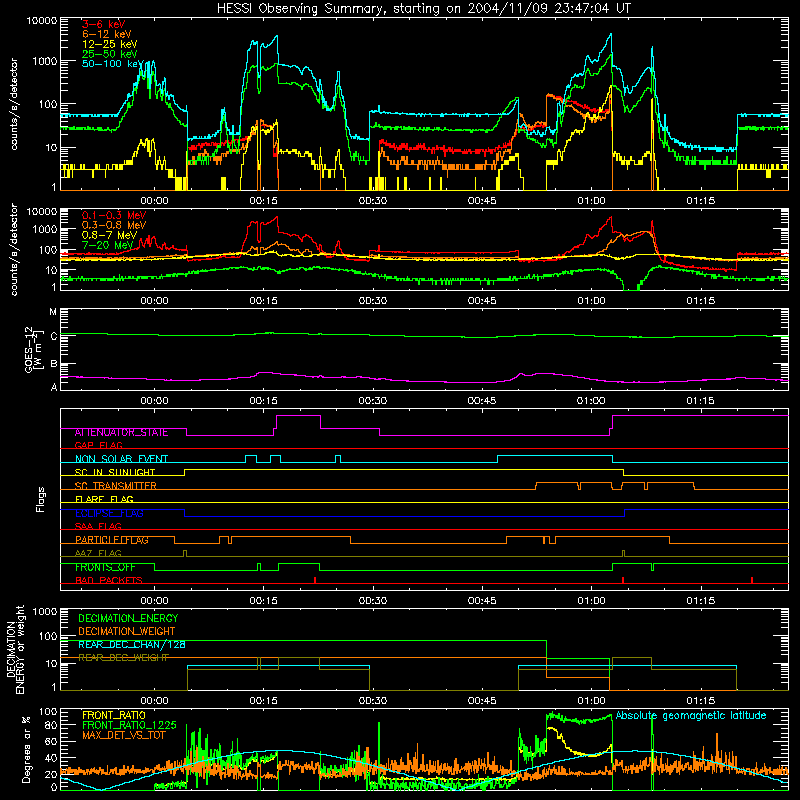
Task: Click the 00:00 tick under the decimation plot
Action: [x=154, y=701]
